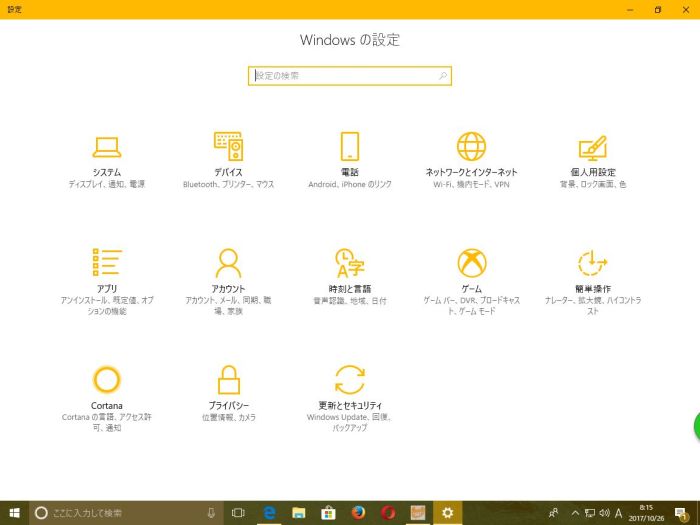This screenshot has height=525, width=700.
Task: Click 音声認識、地域、日付 description
Action: point(350,301)
